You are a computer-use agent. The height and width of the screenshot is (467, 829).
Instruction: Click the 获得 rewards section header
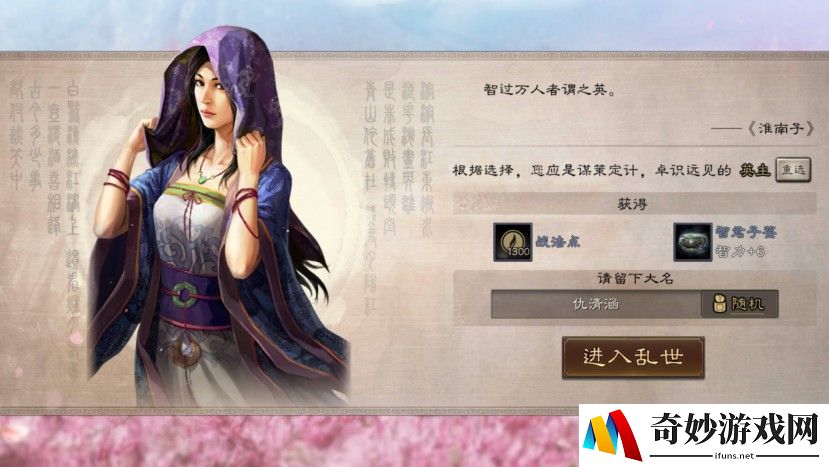point(634,204)
